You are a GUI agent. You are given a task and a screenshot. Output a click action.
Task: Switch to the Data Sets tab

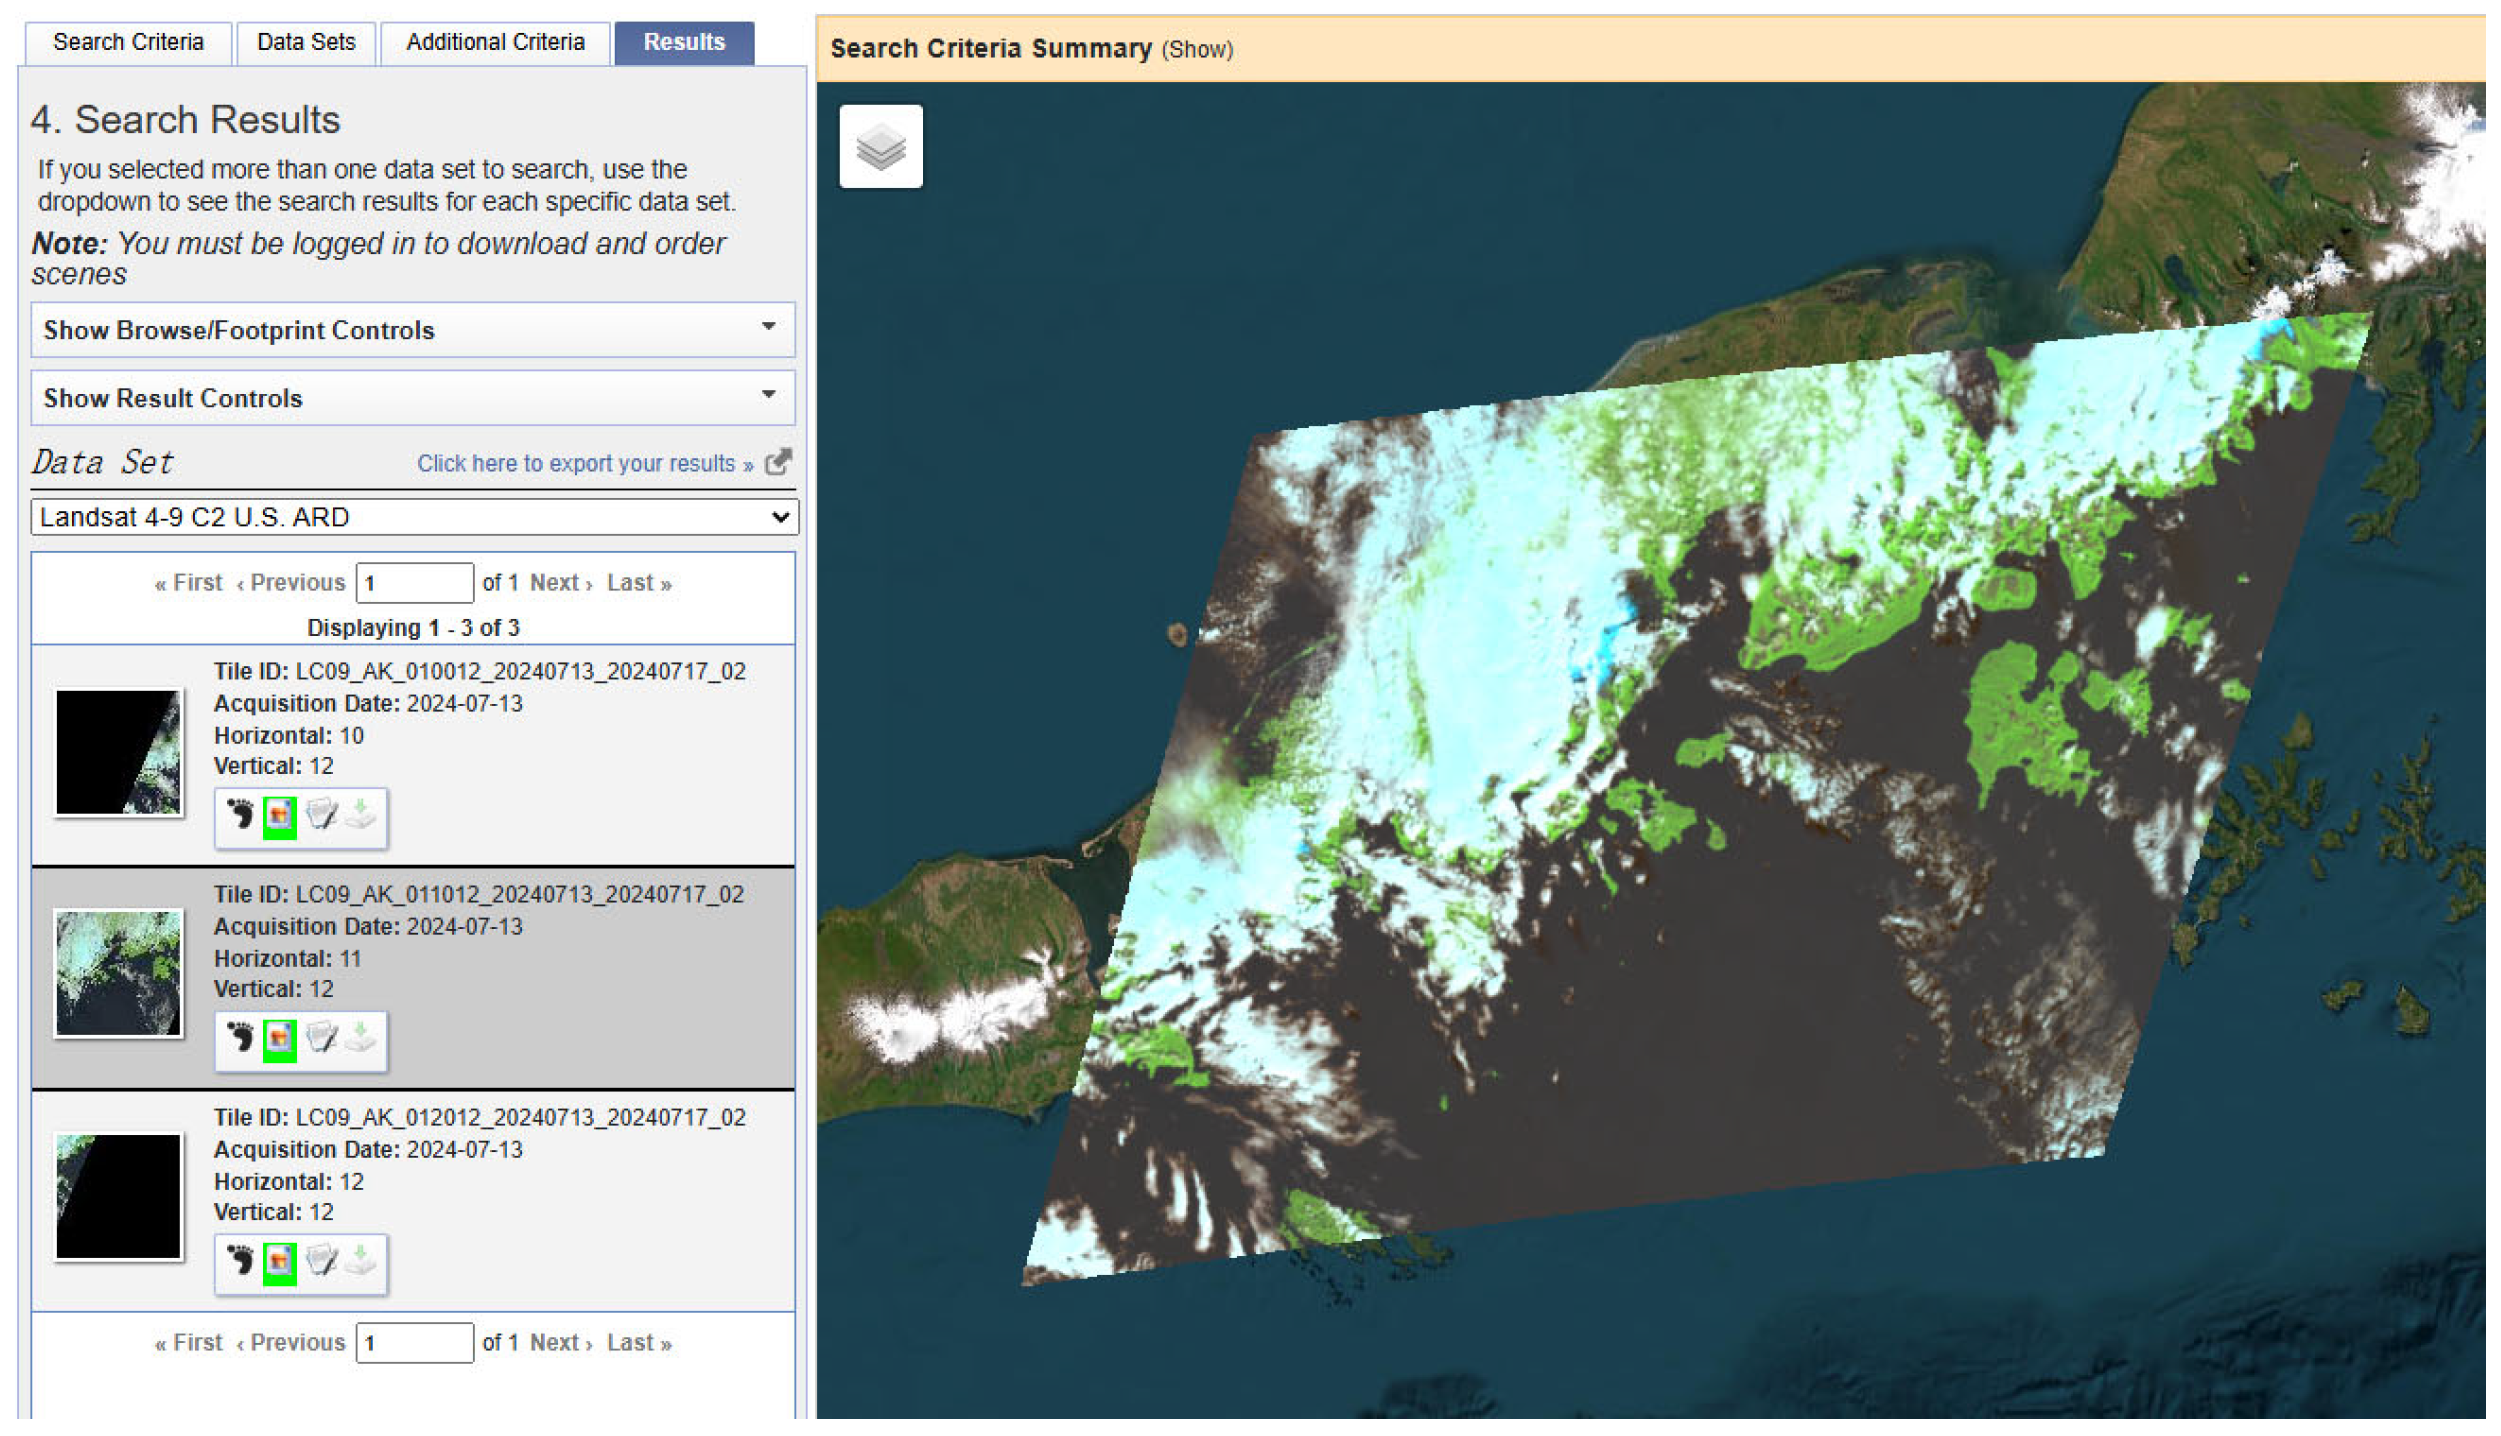pyautogui.click(x=304, y=42)
